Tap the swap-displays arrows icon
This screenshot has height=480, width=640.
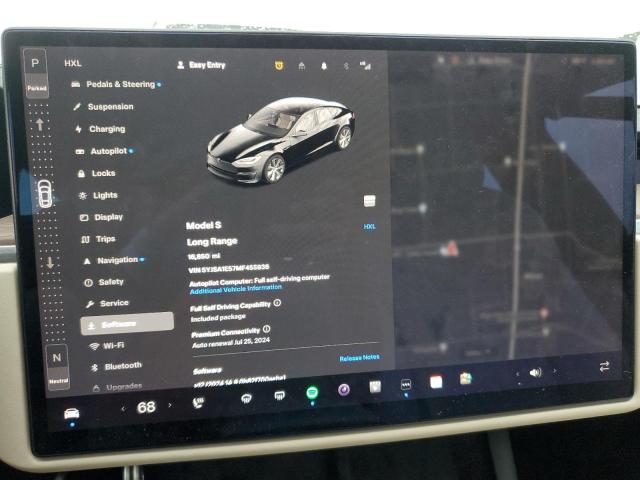click(604, 367)
